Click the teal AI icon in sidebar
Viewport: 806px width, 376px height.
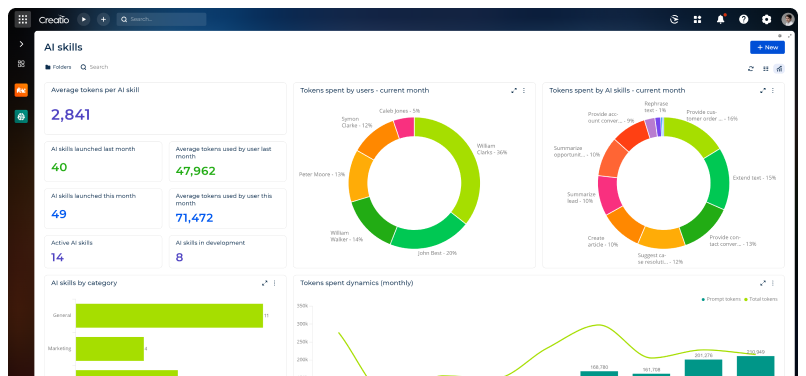[x=21, y=117]
